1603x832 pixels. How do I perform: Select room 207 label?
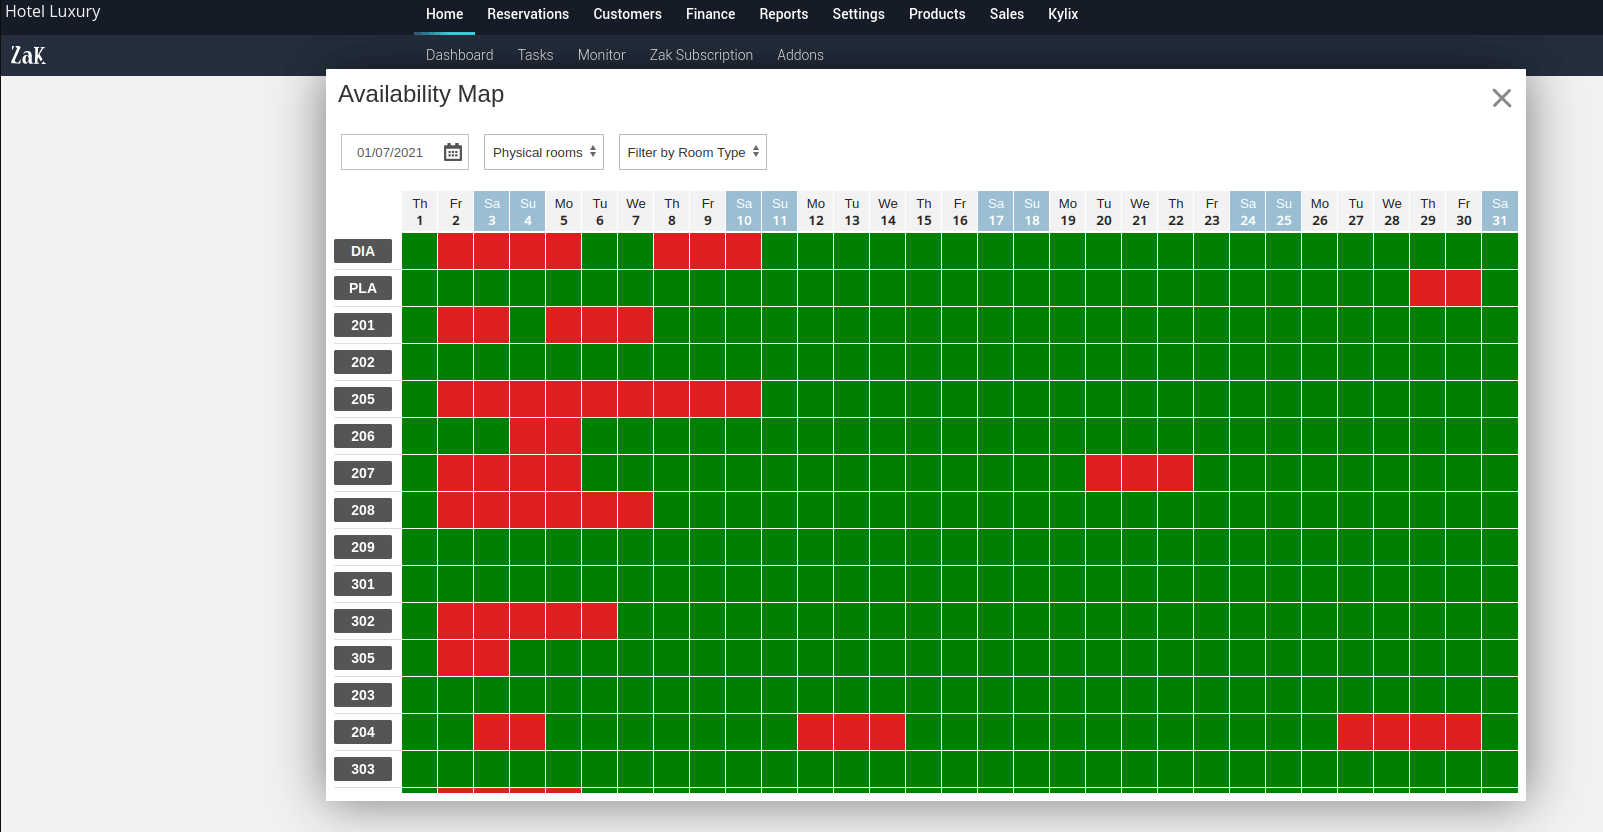tap(363, 473)
